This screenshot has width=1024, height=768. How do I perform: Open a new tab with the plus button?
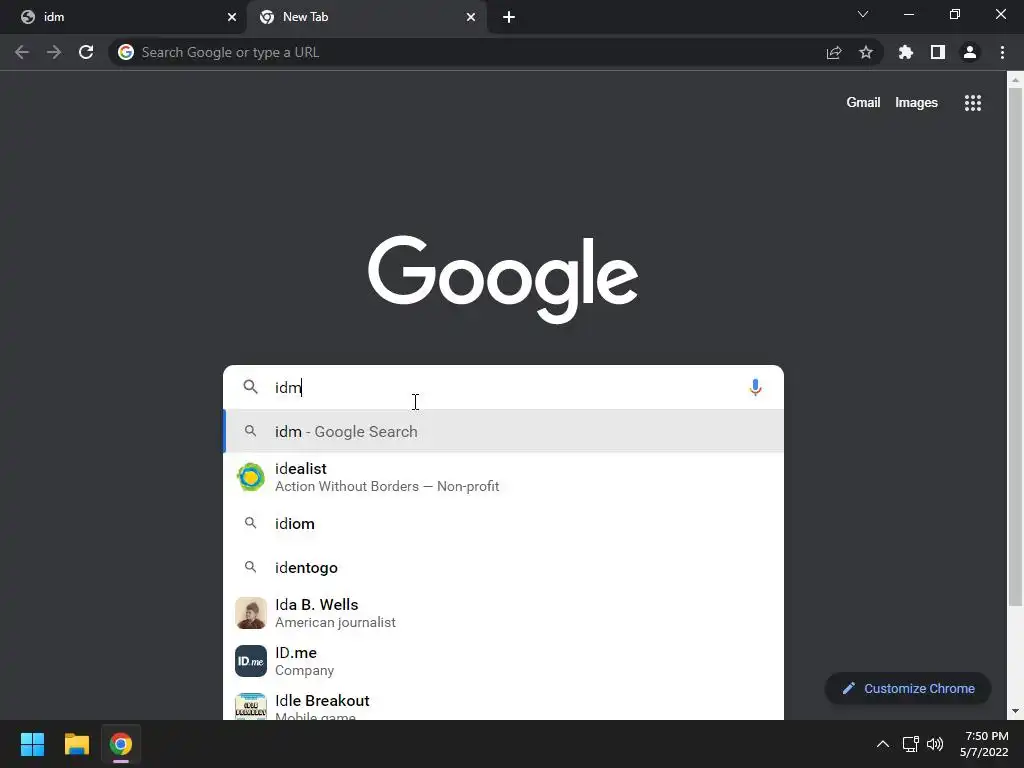point(509,17)
